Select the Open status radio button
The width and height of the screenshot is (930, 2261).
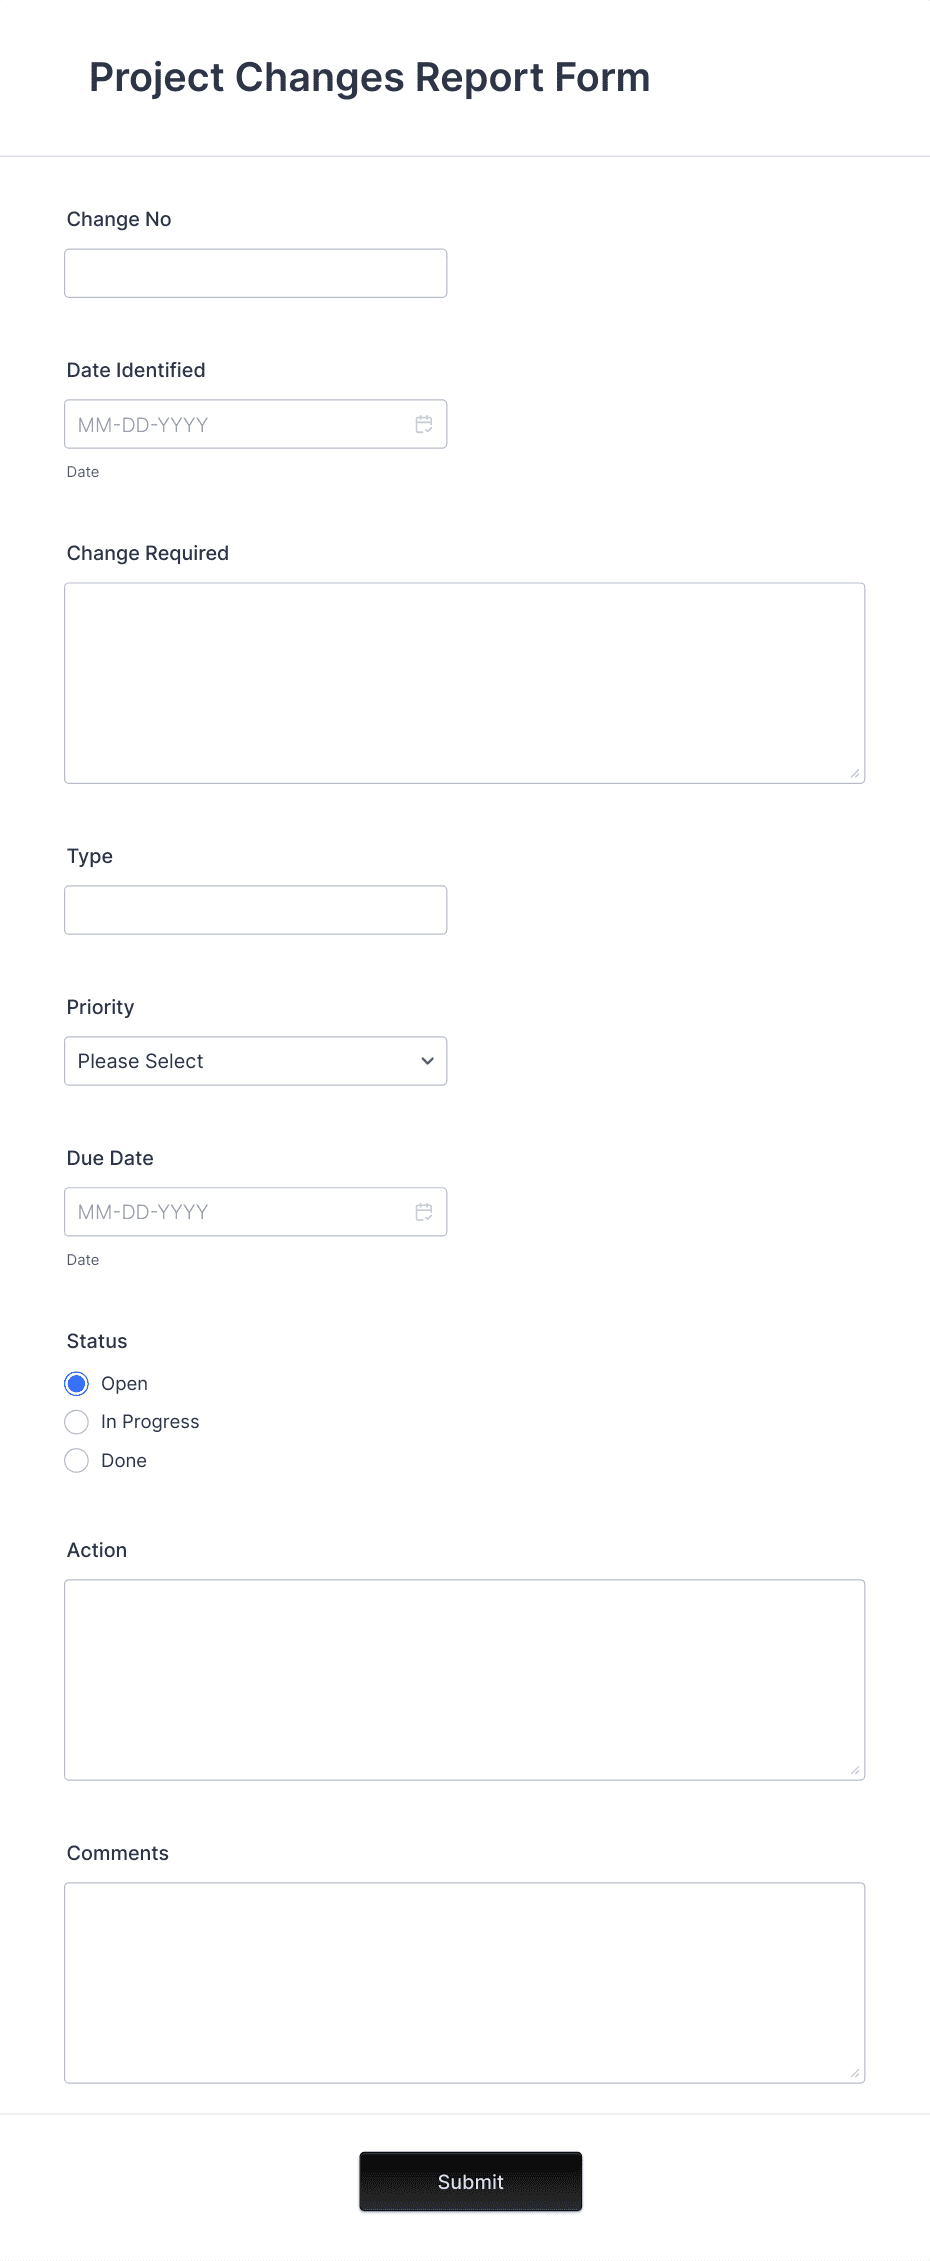(x=76, y=1383)
